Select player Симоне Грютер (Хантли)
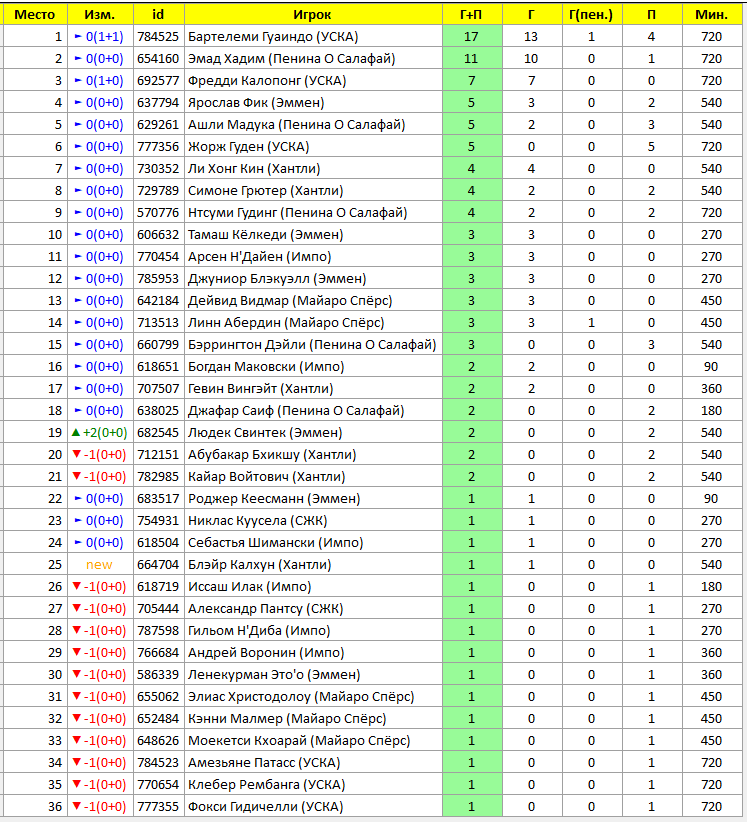This screenshot has height=822, width=747. (266, 191)
